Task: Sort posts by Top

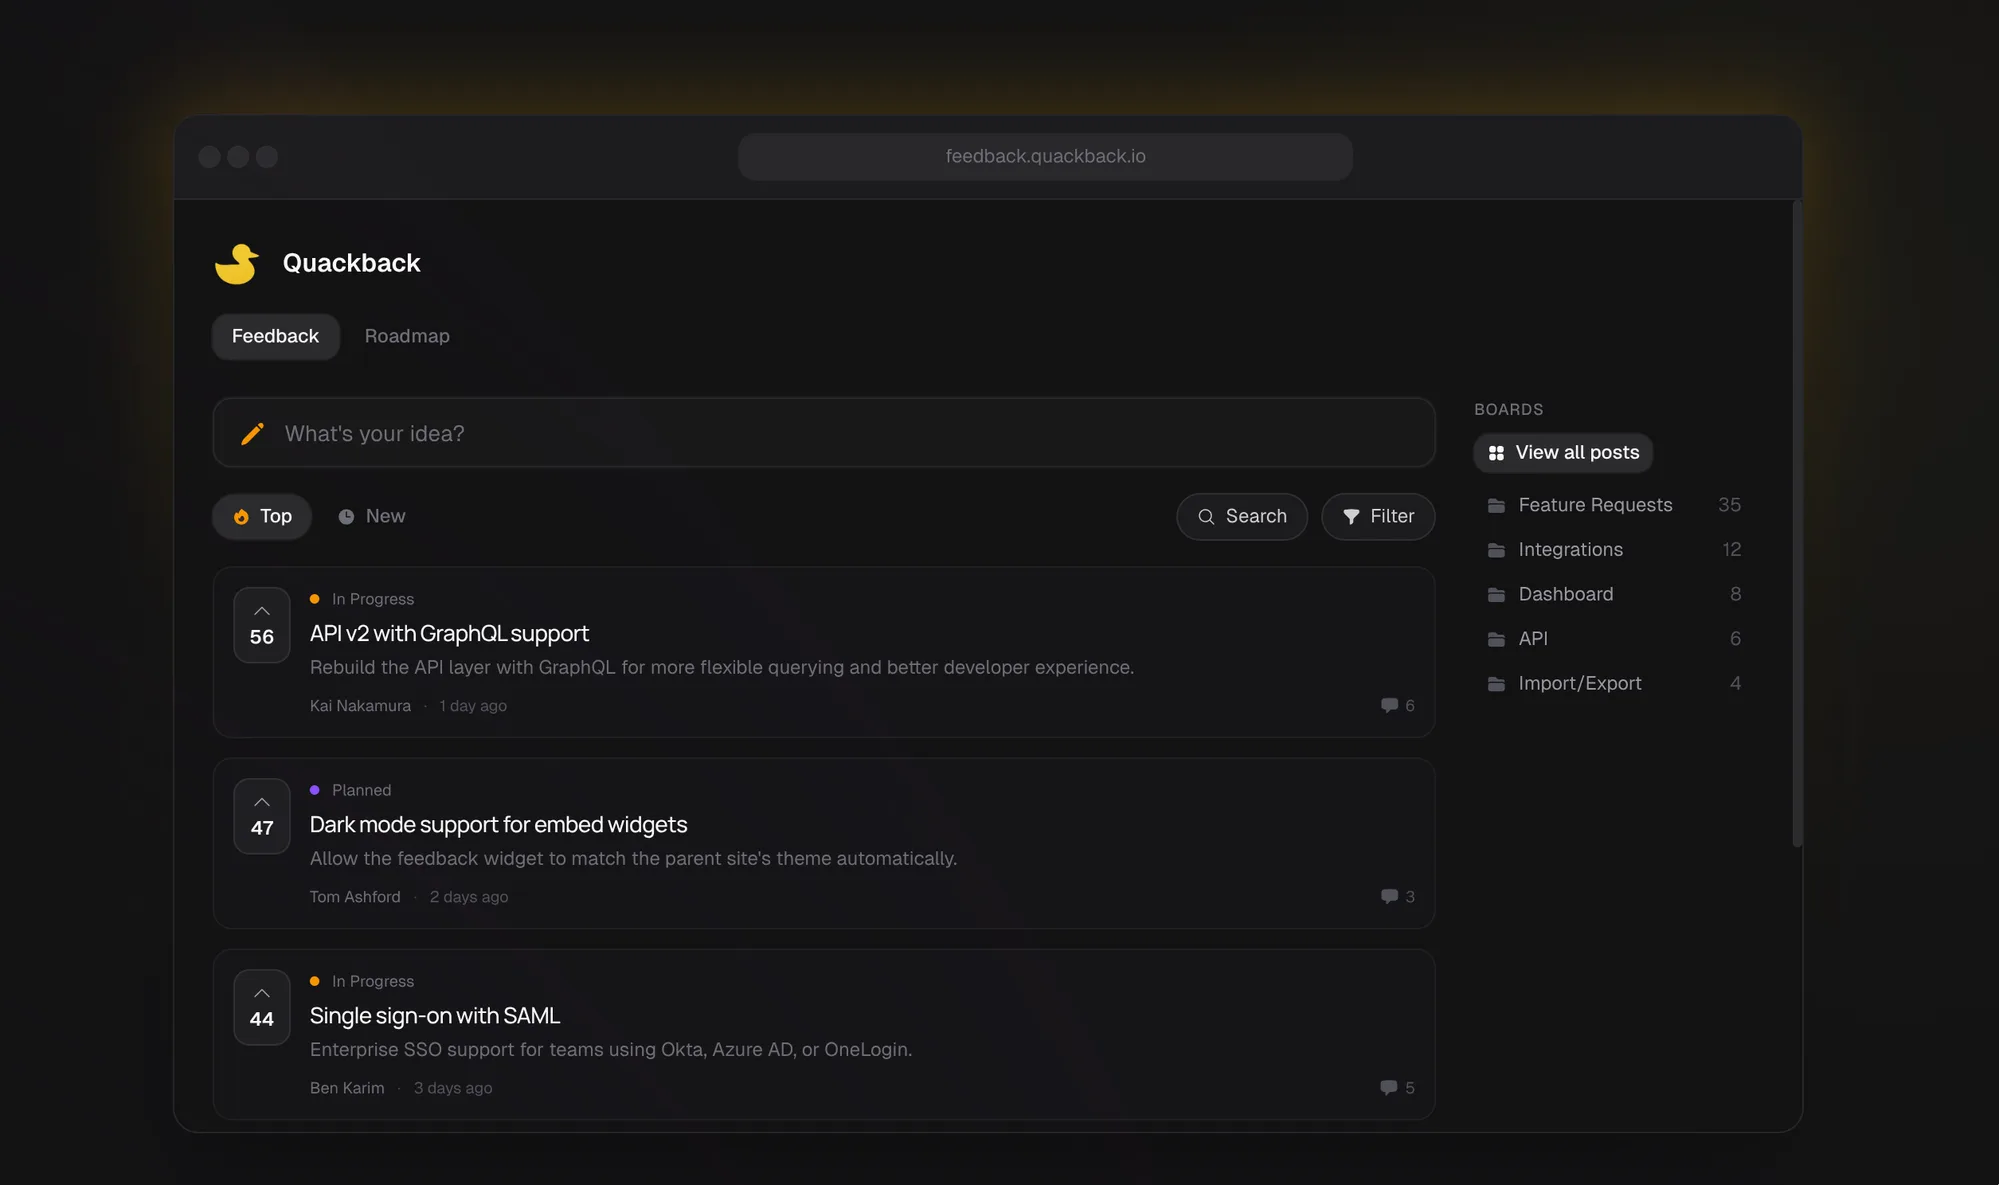Action: click(x=262, y=516)
